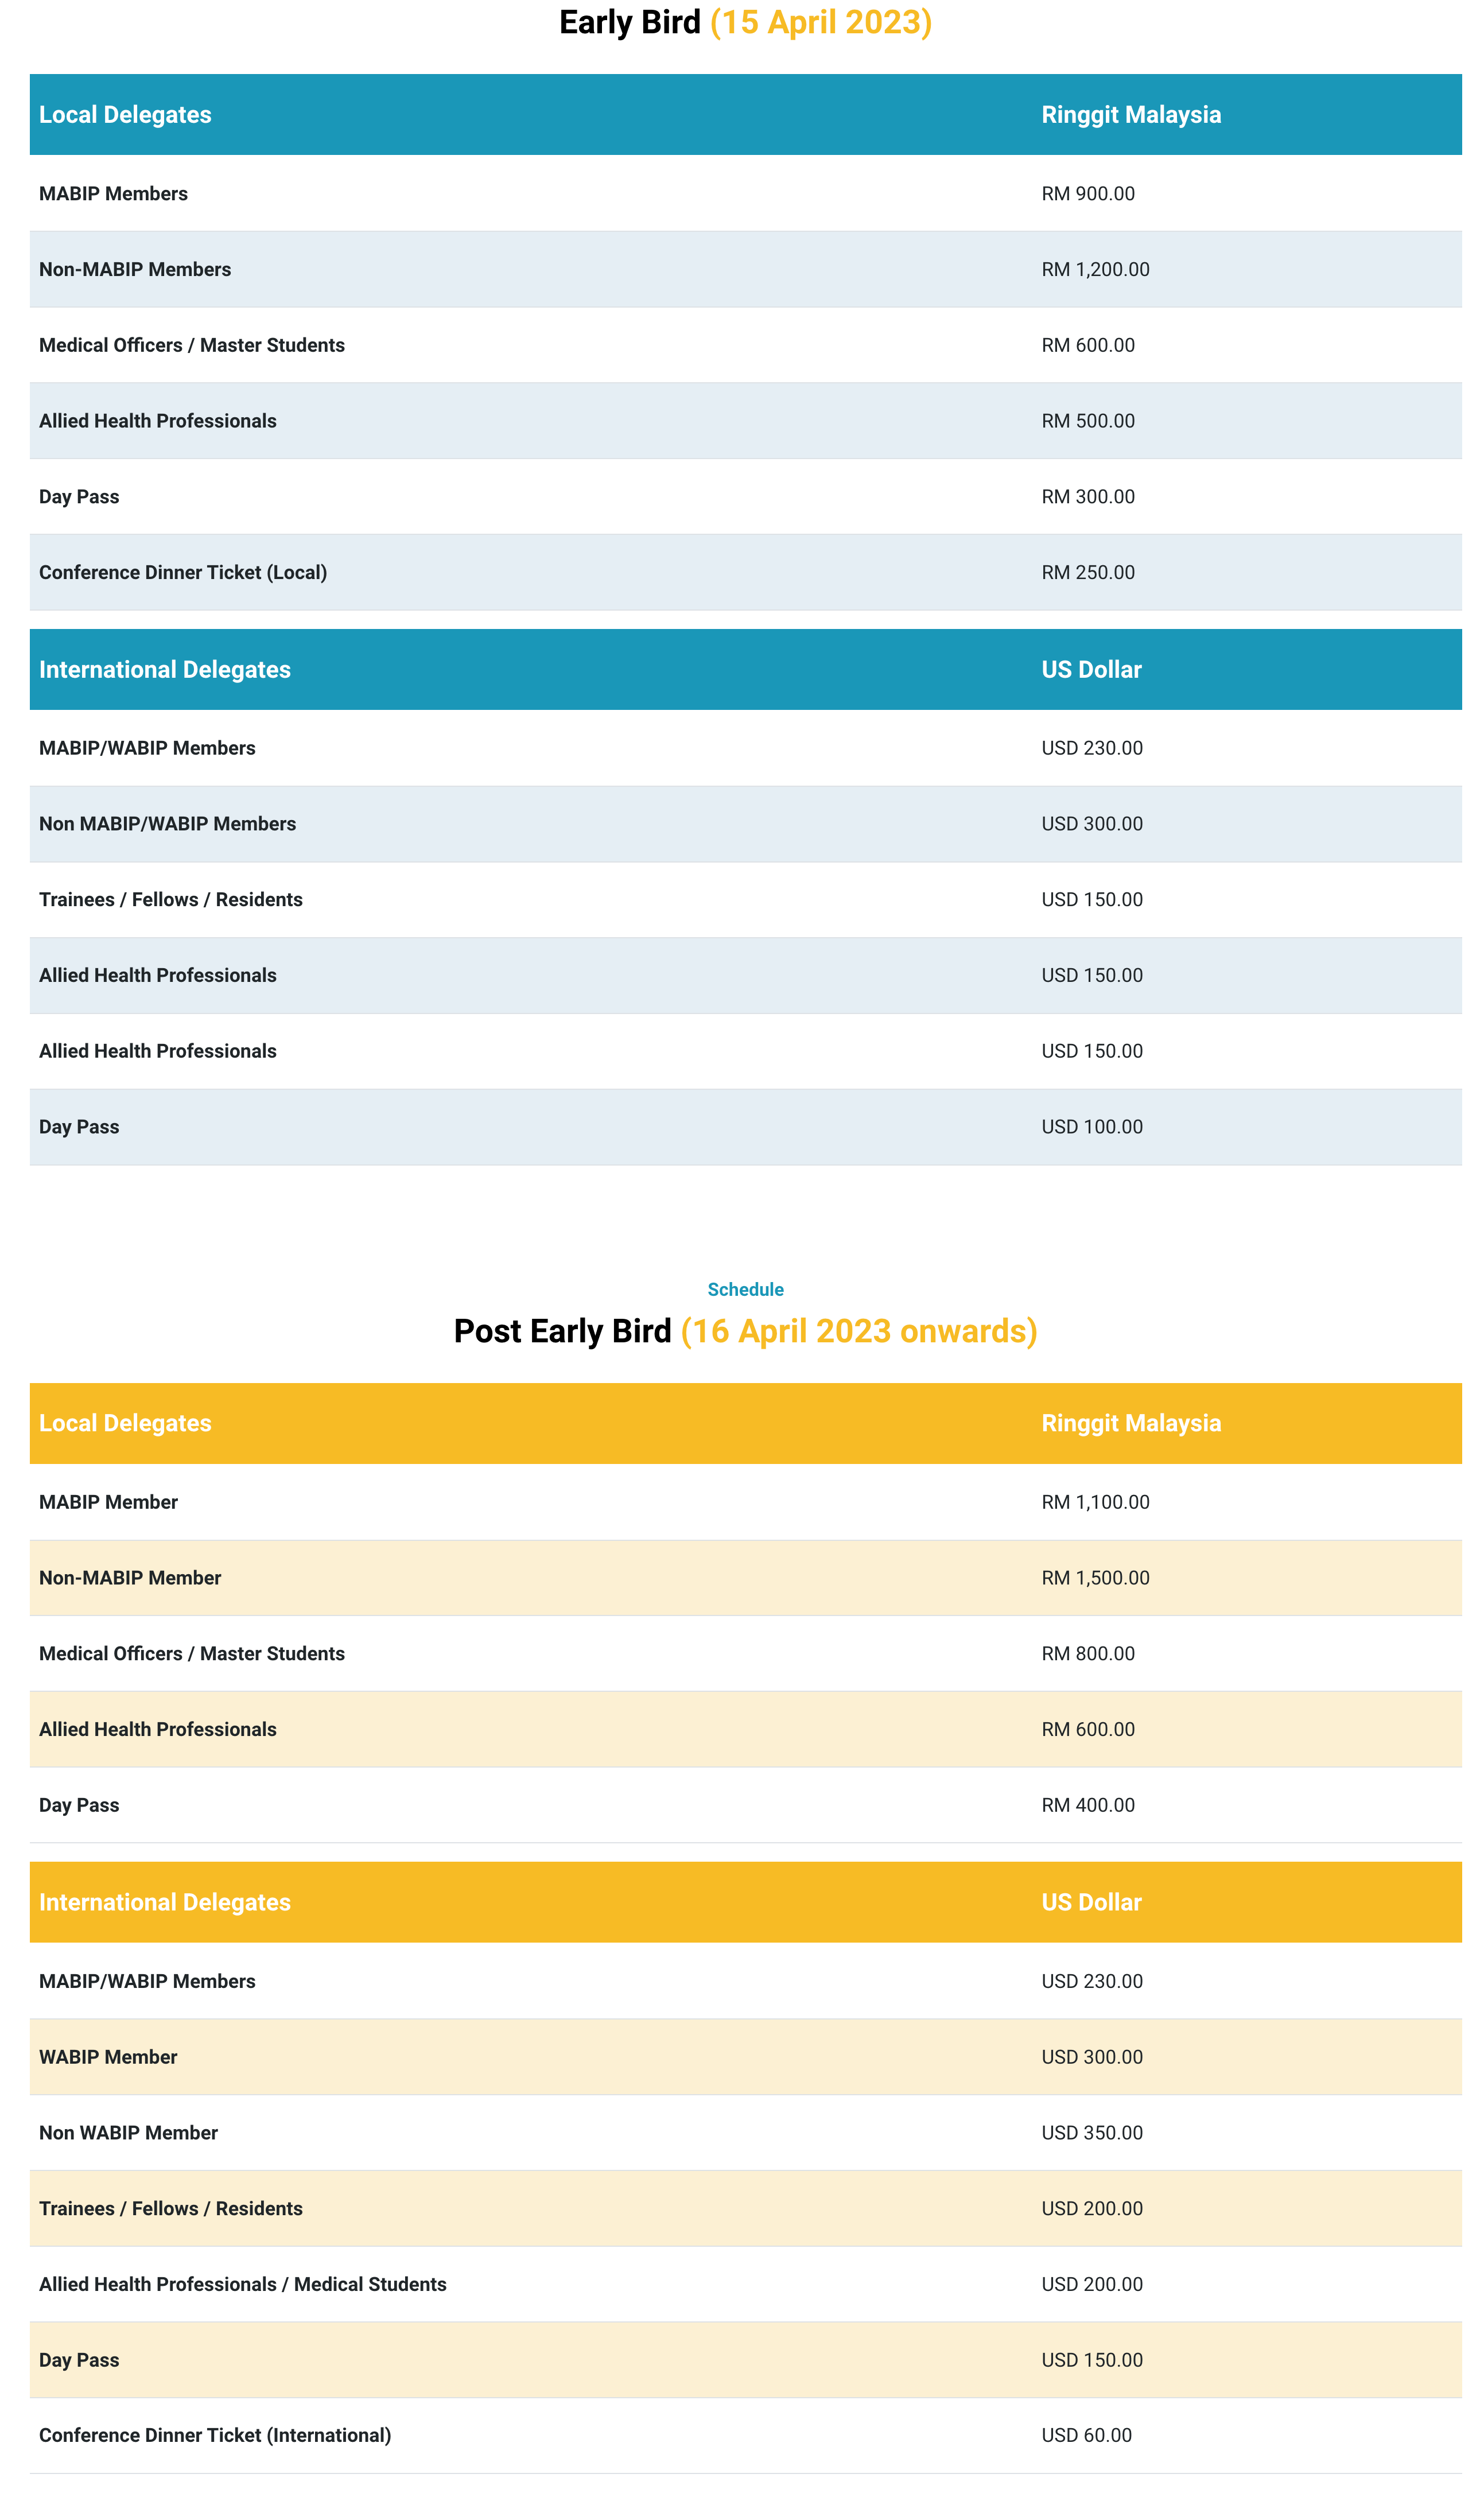Click 'Conference Dinner Ticket (International)'
Viewport: 1484px width, 2501px height.
click(x=215, y=2435)
